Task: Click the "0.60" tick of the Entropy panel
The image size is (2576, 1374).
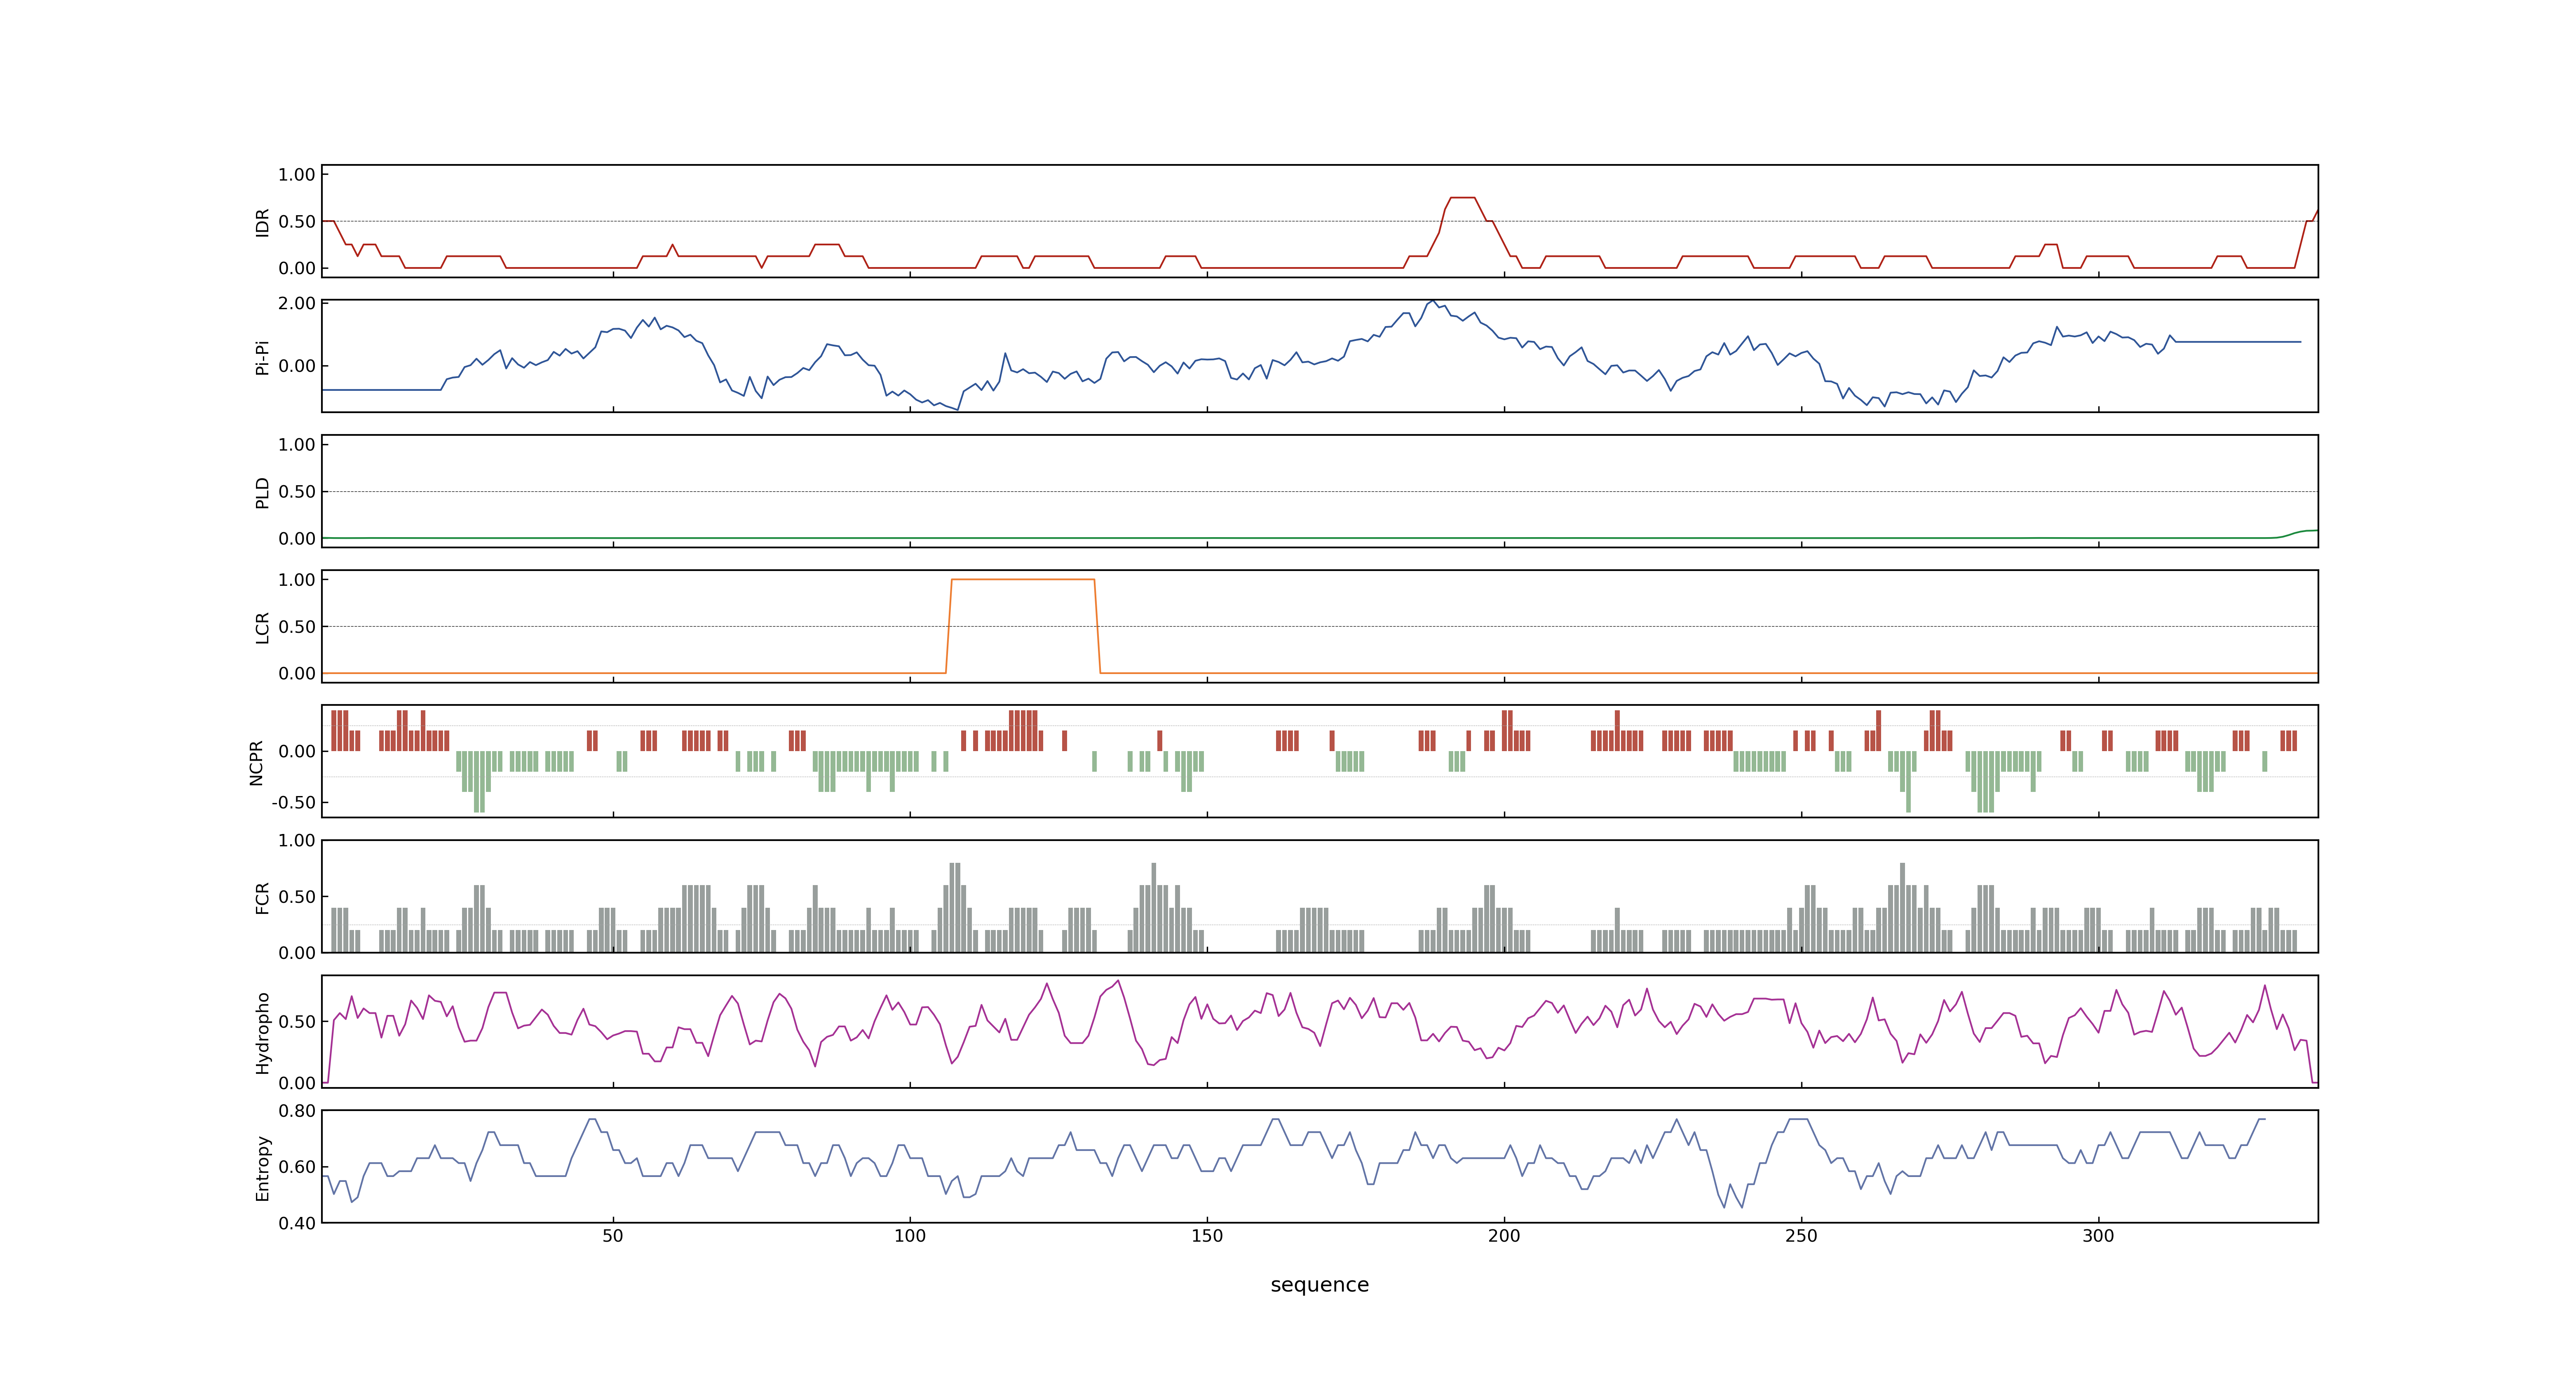Action: pos(297,1167)
